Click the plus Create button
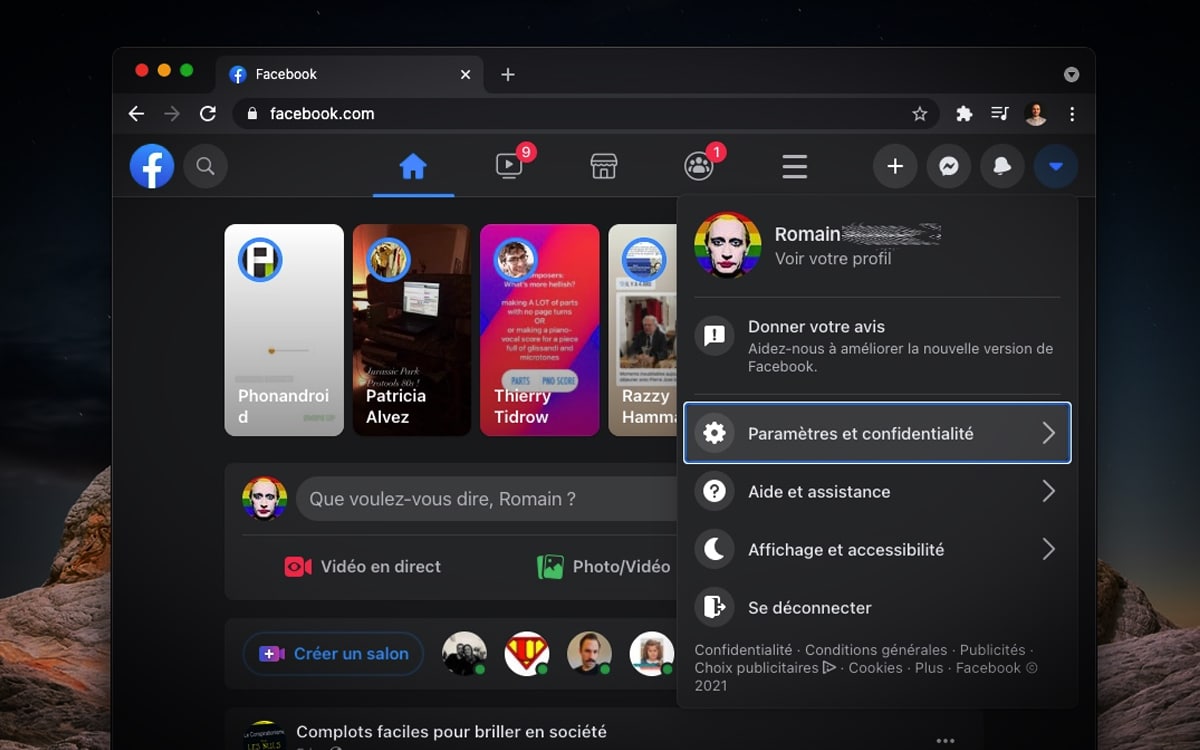 [x=895, y=166]
